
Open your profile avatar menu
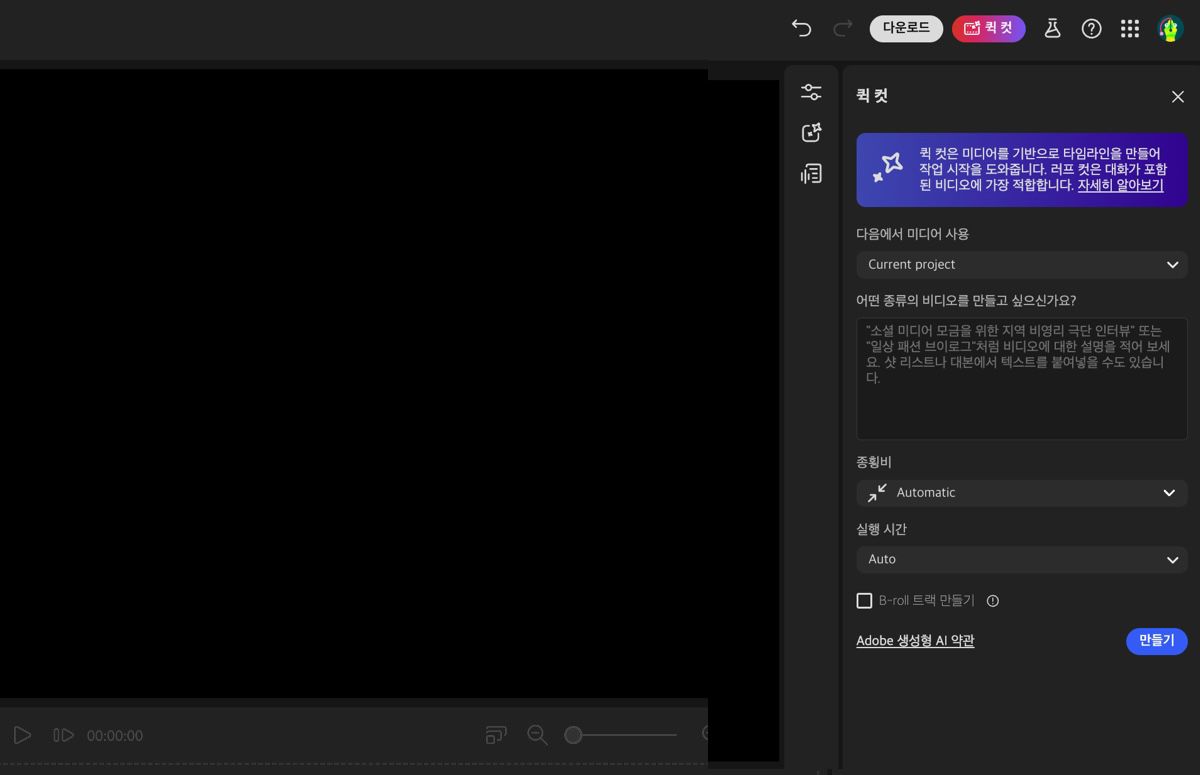(1169, 28)
